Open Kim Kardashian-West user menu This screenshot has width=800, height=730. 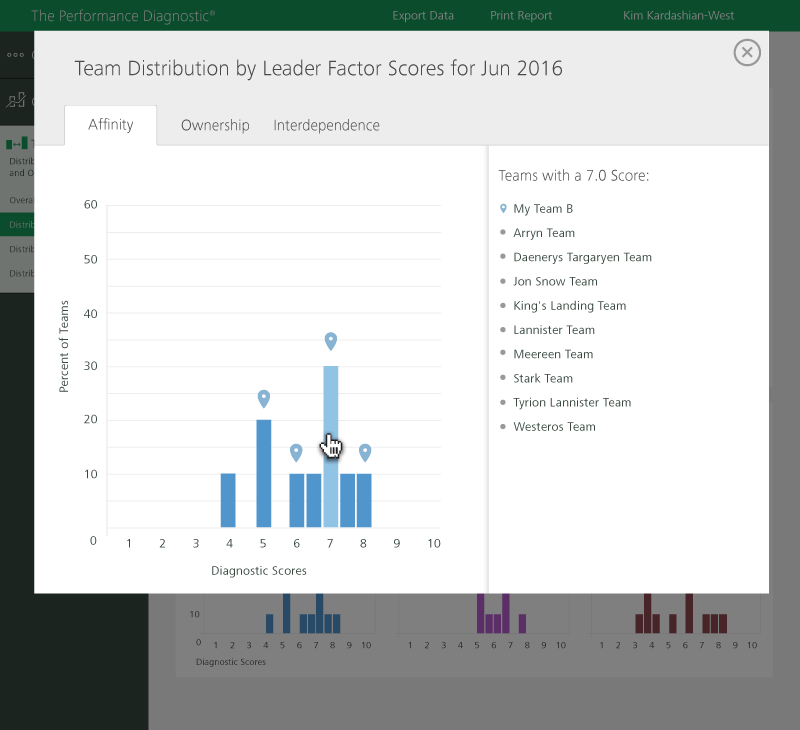pos(678,15)
